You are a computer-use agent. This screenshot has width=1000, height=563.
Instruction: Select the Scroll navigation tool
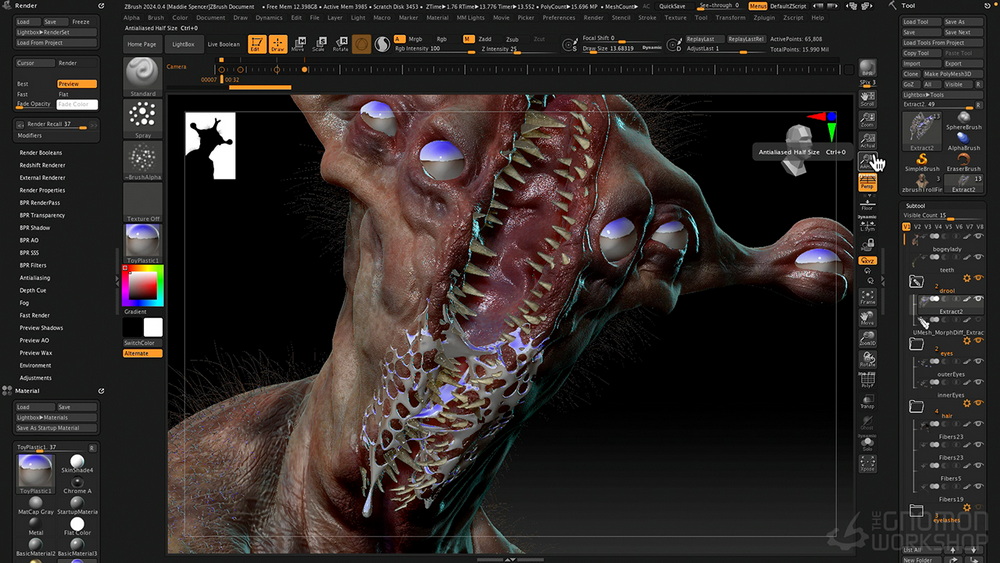click(x=867, y=98)
